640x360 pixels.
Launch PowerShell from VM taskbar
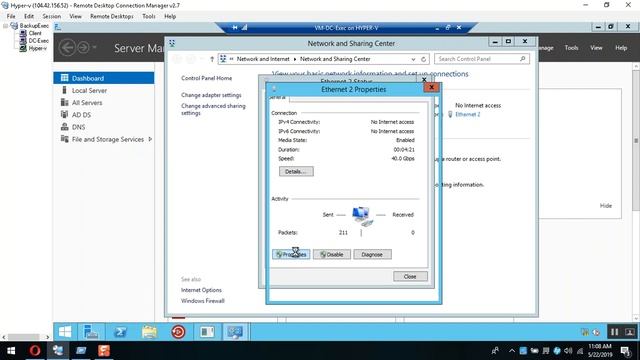click(120, 332)
